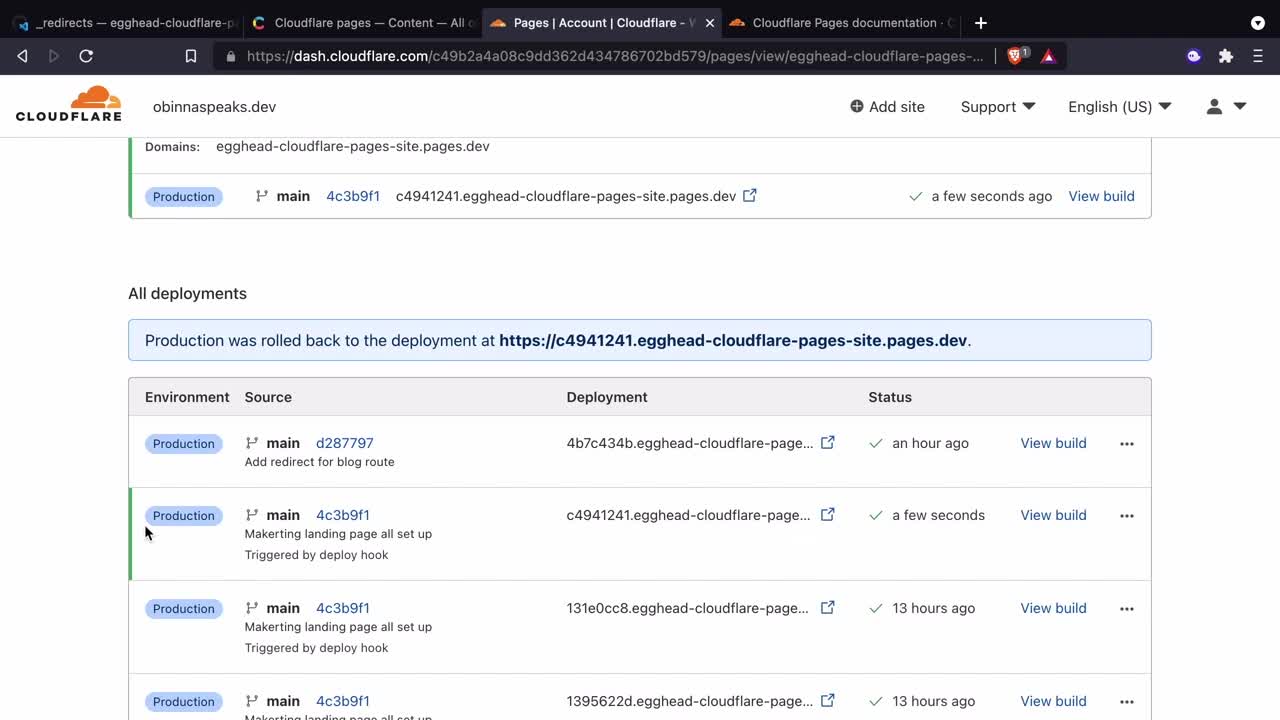Screen dimensions: 1280x720
Task: Click the d287797 commit hash link
Action: [344, 443]
